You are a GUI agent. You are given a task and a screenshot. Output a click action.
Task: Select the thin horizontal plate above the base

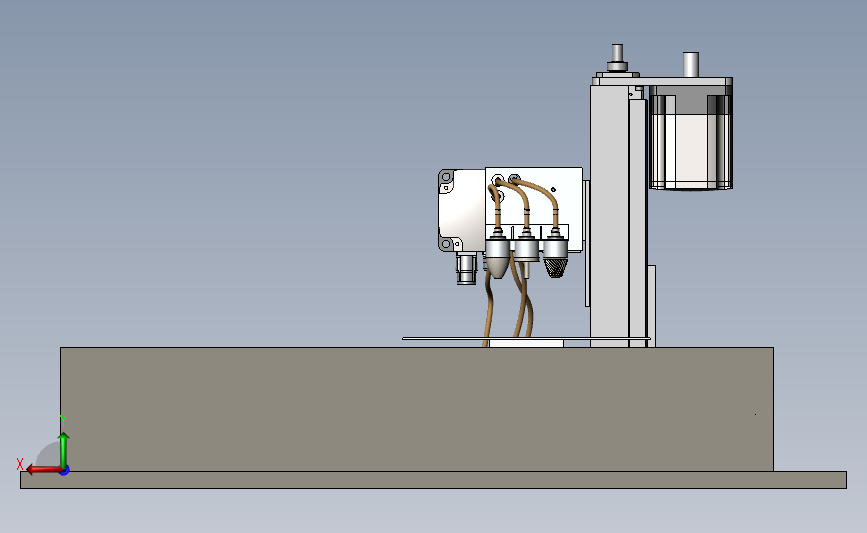pyautogui.click(x=526, y=338)
